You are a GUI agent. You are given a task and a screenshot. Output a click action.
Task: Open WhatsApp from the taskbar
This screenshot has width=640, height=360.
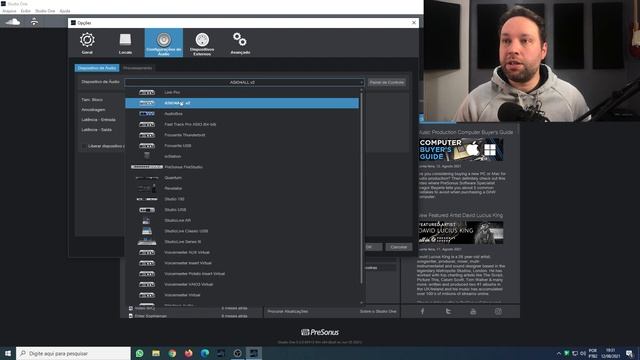click(140, 353)
